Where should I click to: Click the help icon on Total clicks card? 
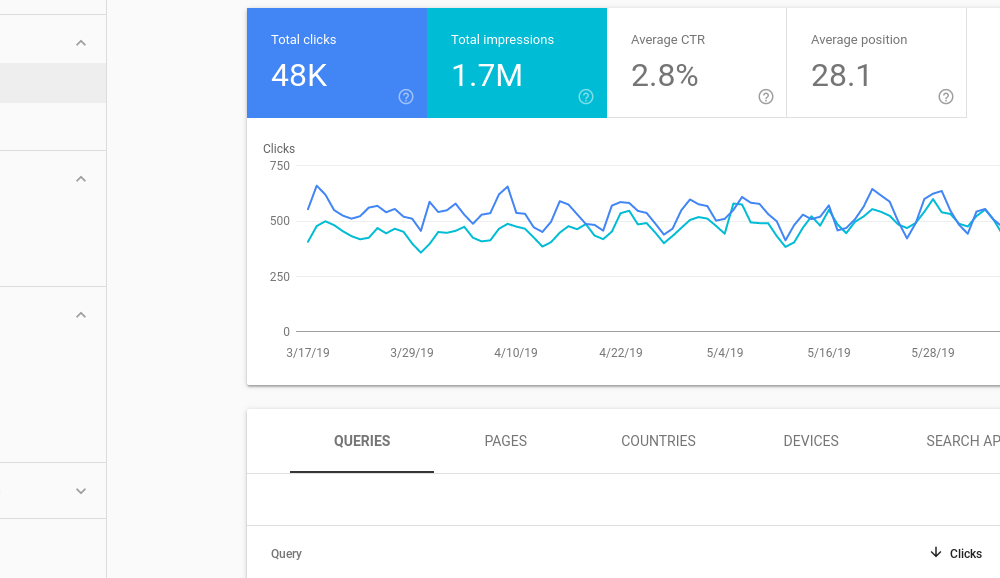(x=406, y=97)
